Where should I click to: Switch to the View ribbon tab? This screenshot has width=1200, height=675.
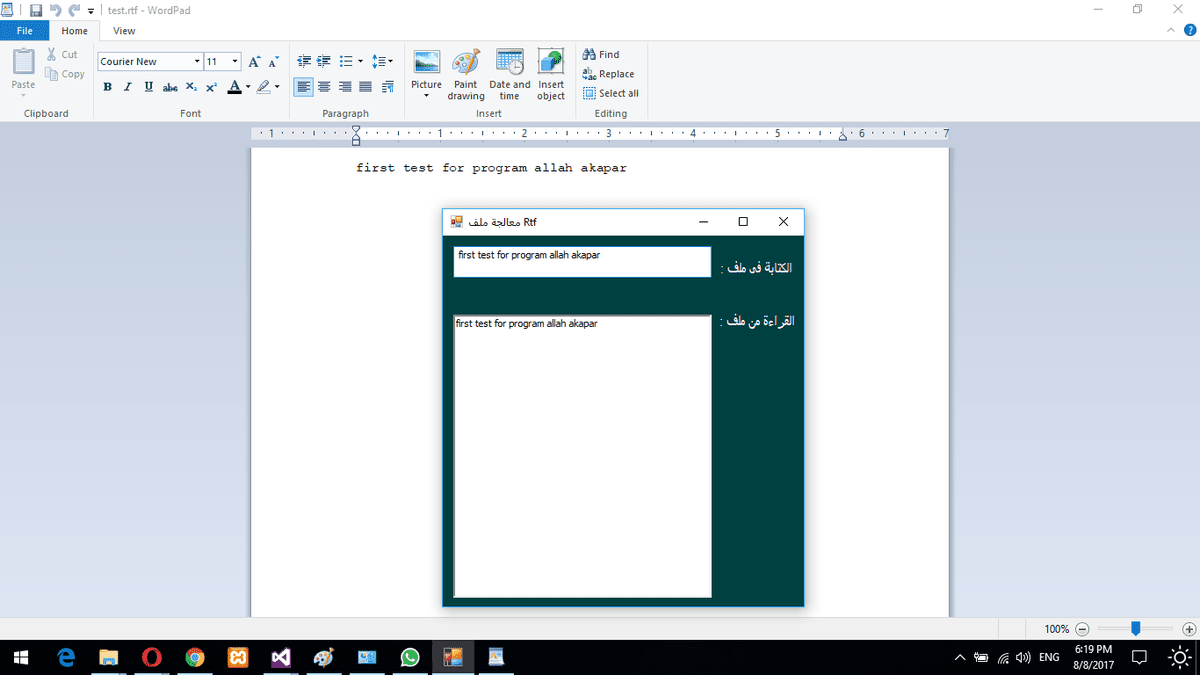(x=124, y=31)
